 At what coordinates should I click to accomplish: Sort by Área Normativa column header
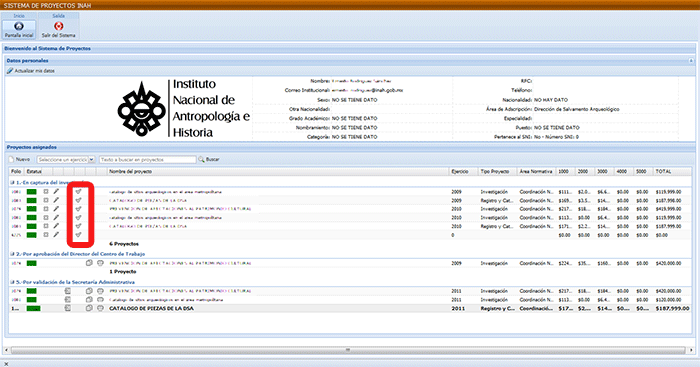tap(536, 171)
